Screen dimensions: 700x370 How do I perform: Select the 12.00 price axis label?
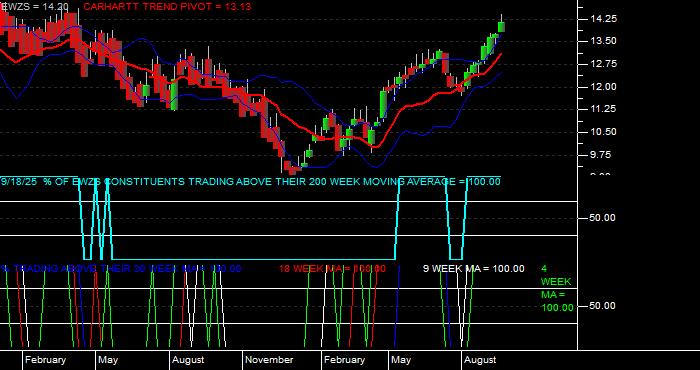tap(603, 87)
